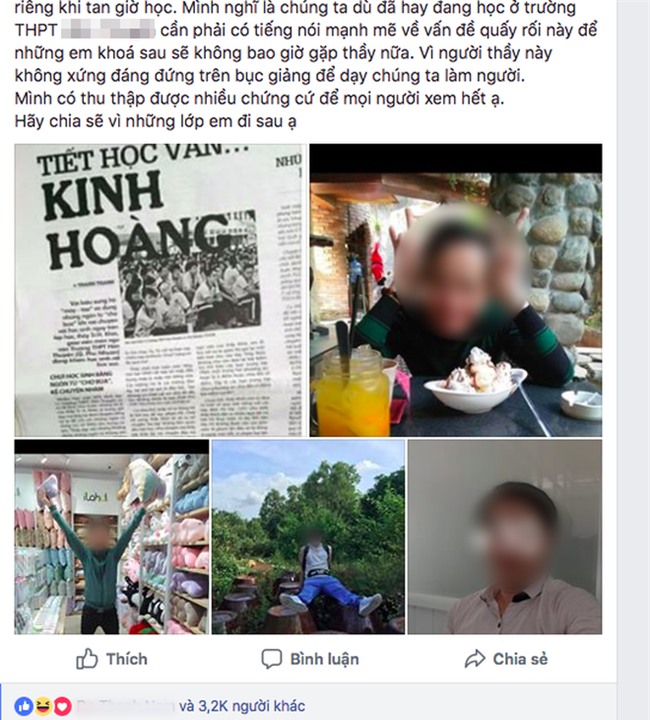The width and height of the screenshot is (650, 720).
Task: Click the red Love heart reaction icon
Action: (63, 706)
